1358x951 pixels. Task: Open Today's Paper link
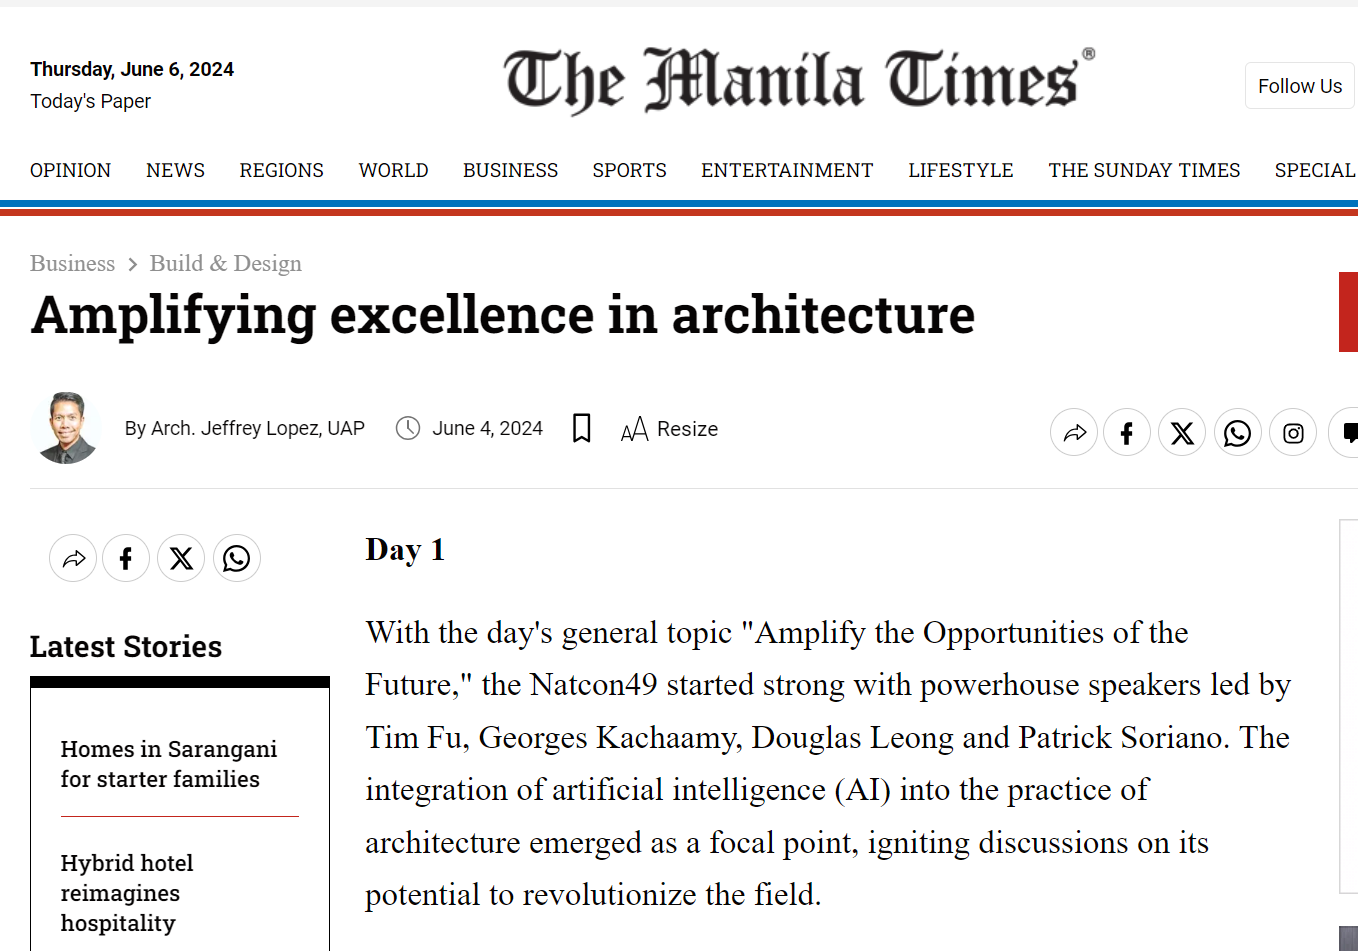90,101
